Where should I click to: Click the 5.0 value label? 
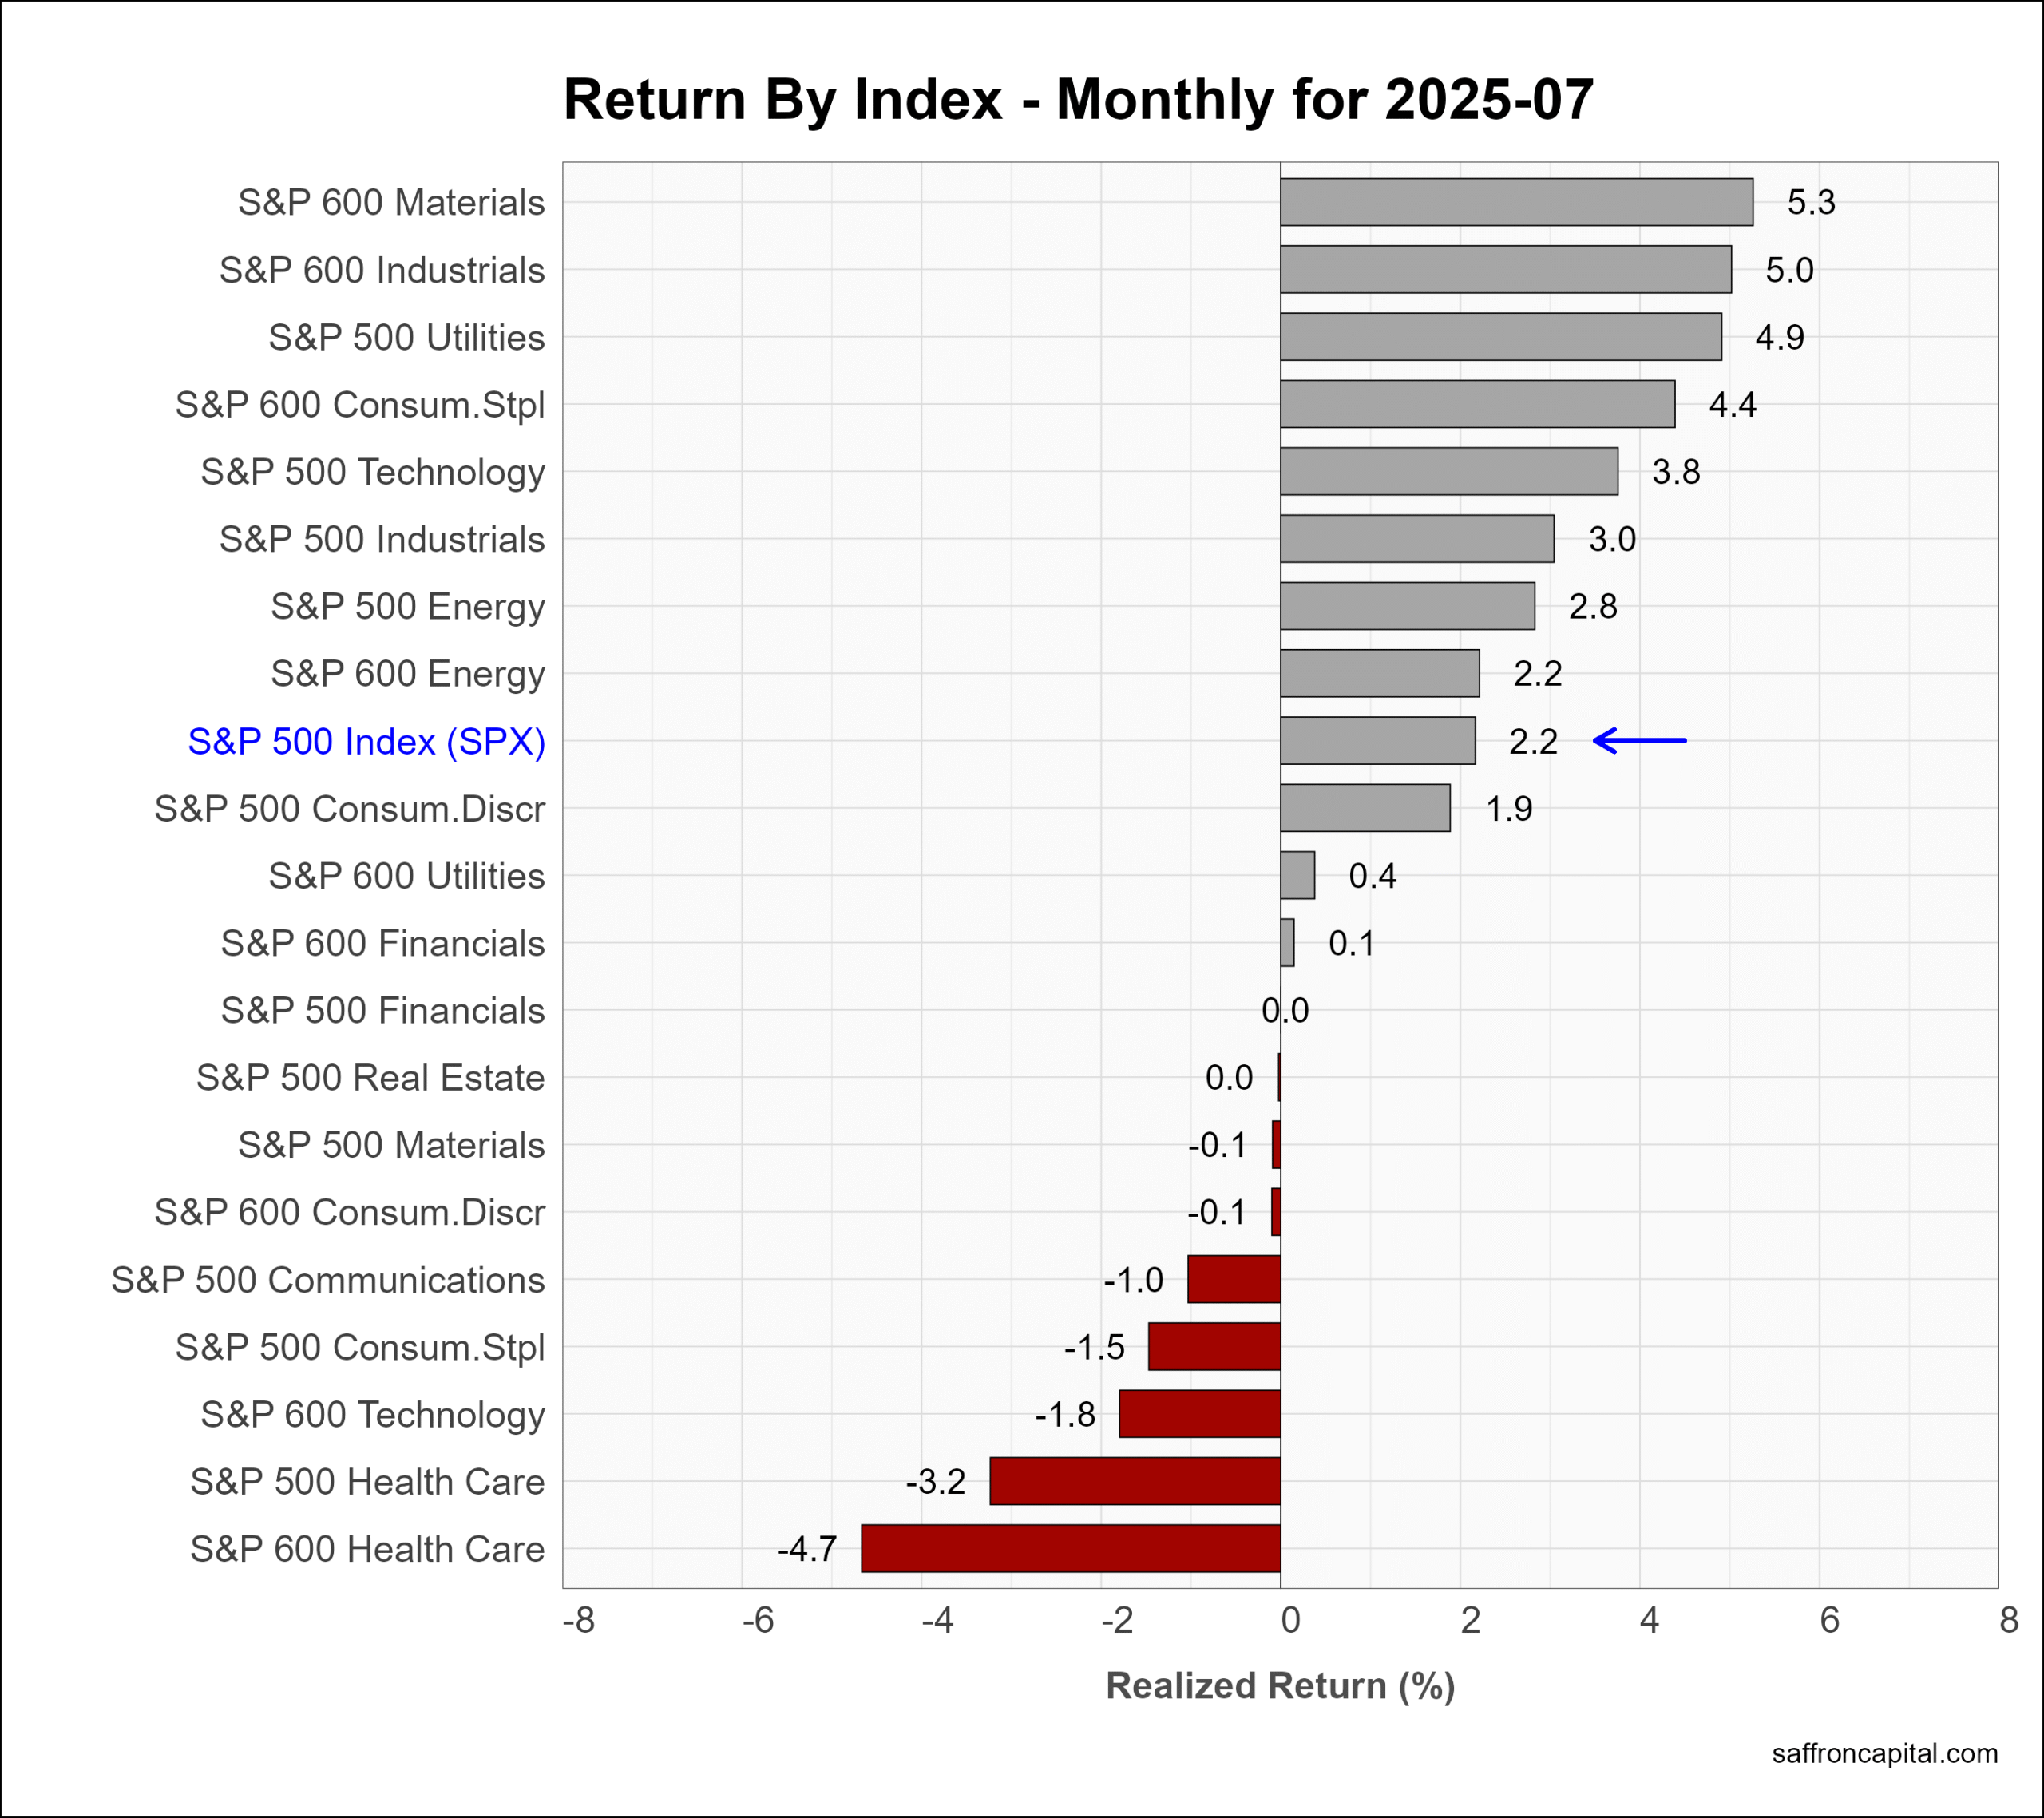(1790, 270)
